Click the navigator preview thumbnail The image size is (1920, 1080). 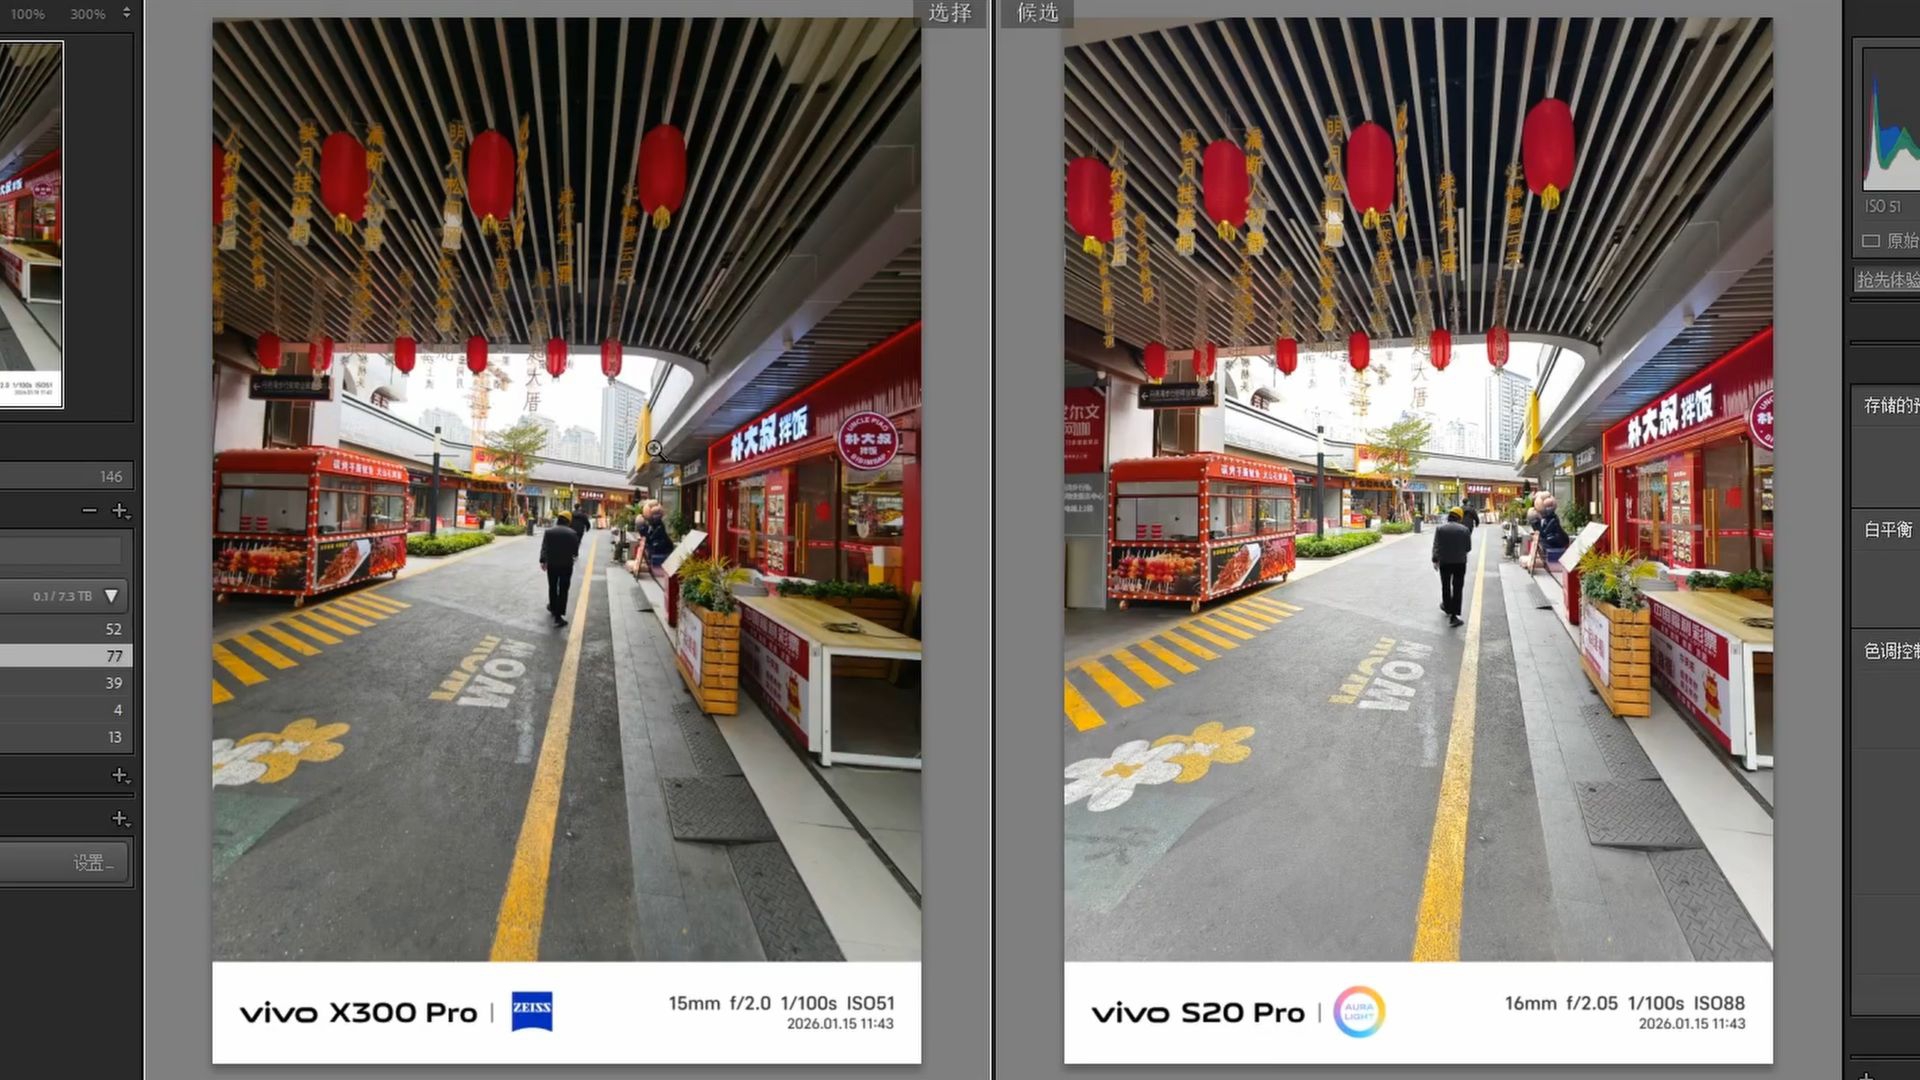point(31,225)
